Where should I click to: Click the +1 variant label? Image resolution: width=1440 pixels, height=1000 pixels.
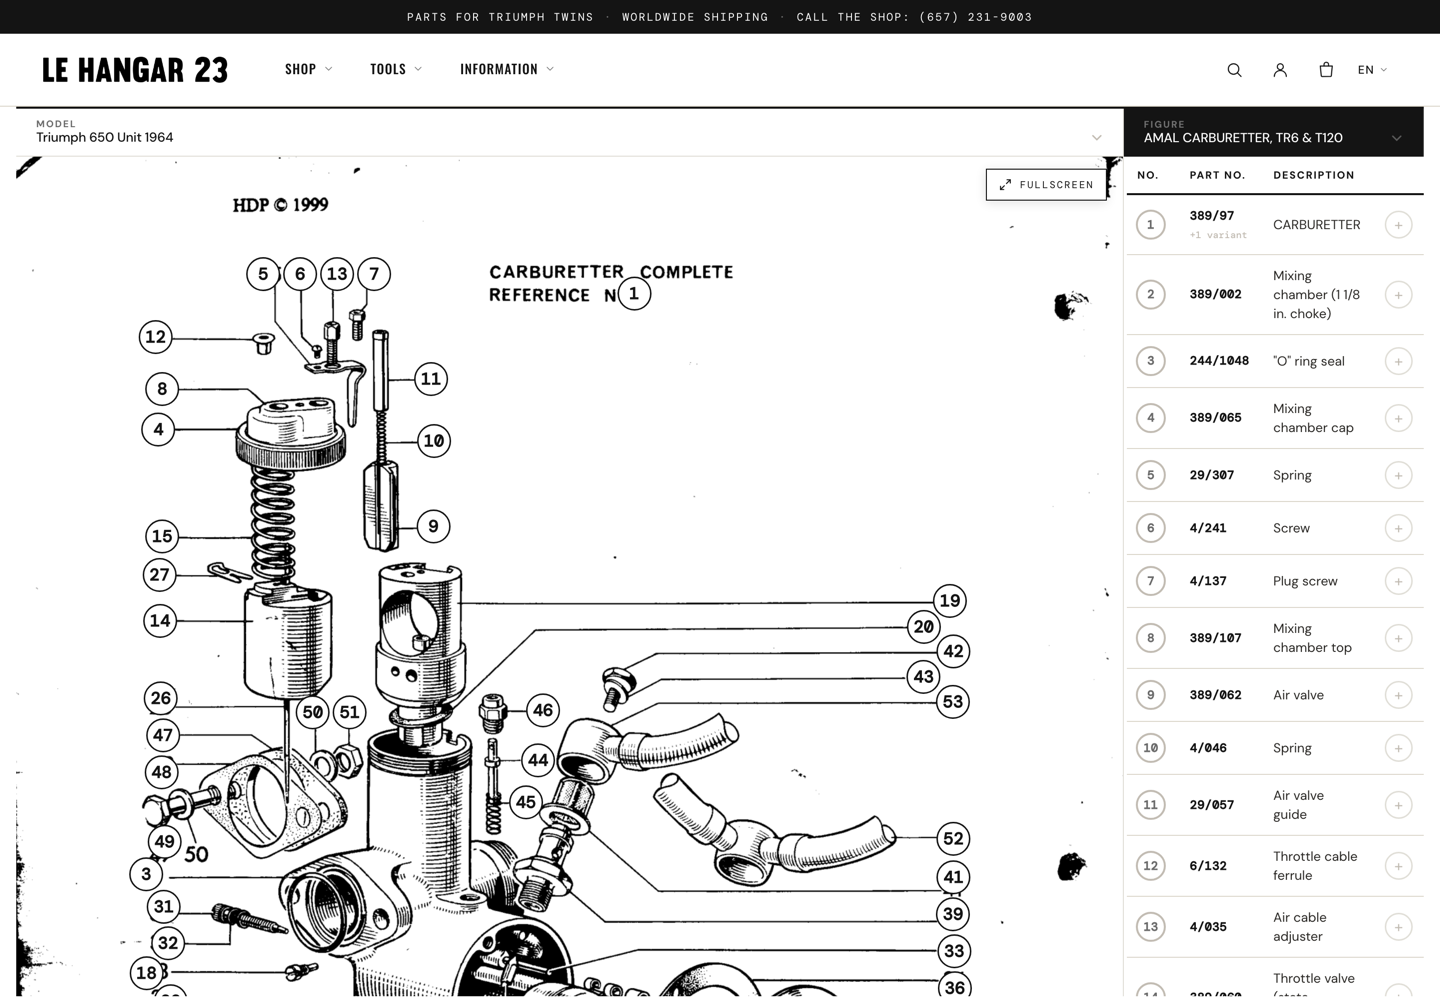tap(1218, 235)
